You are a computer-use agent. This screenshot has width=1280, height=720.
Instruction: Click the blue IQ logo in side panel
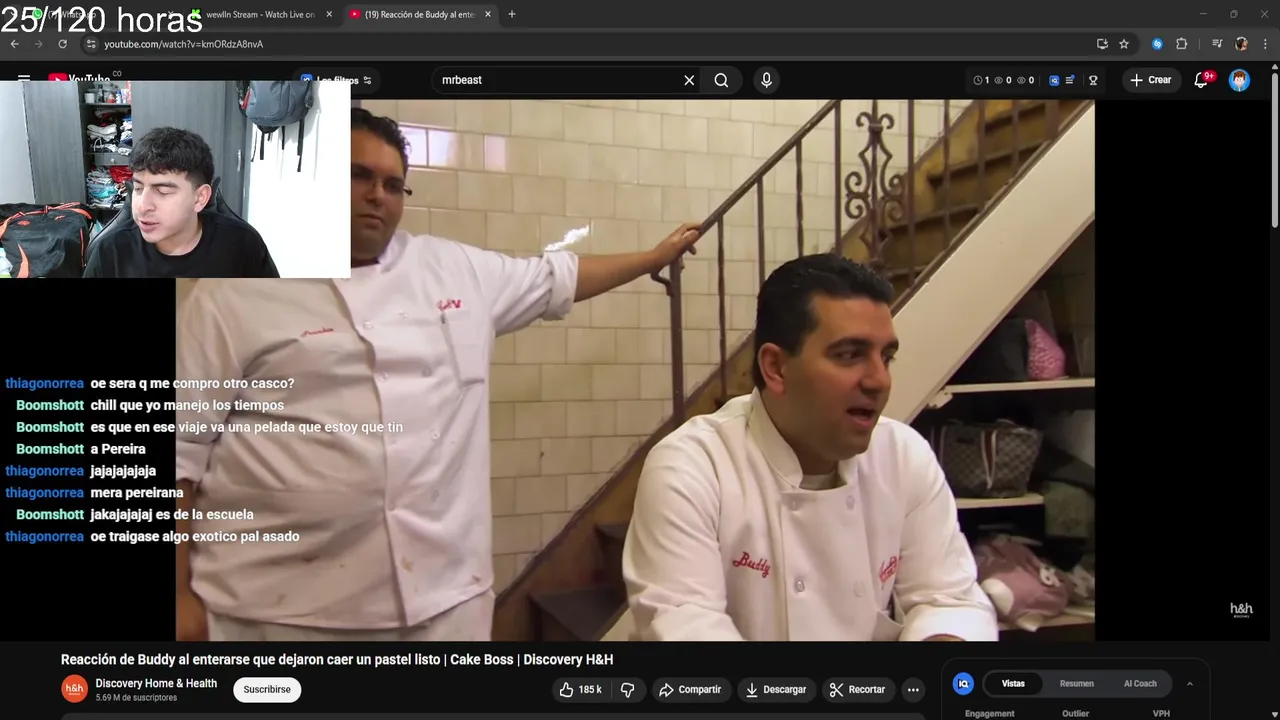[x=963, y=684]
